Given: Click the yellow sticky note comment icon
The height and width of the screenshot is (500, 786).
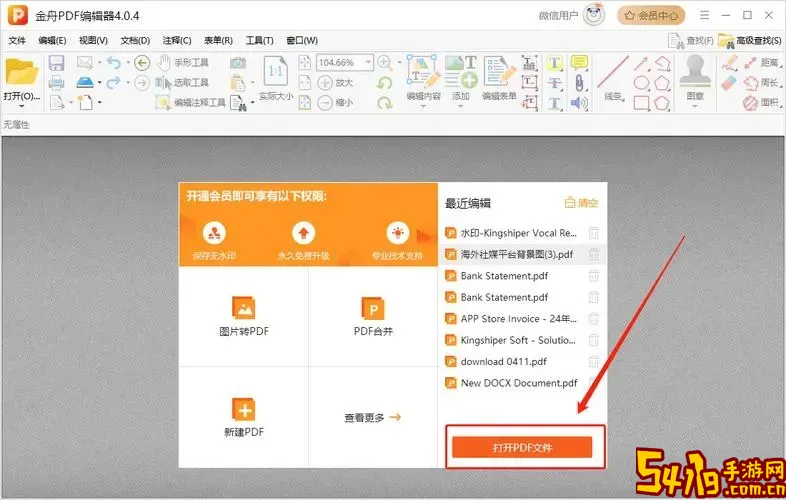Looking at the screenshot, I should (579, 63).
